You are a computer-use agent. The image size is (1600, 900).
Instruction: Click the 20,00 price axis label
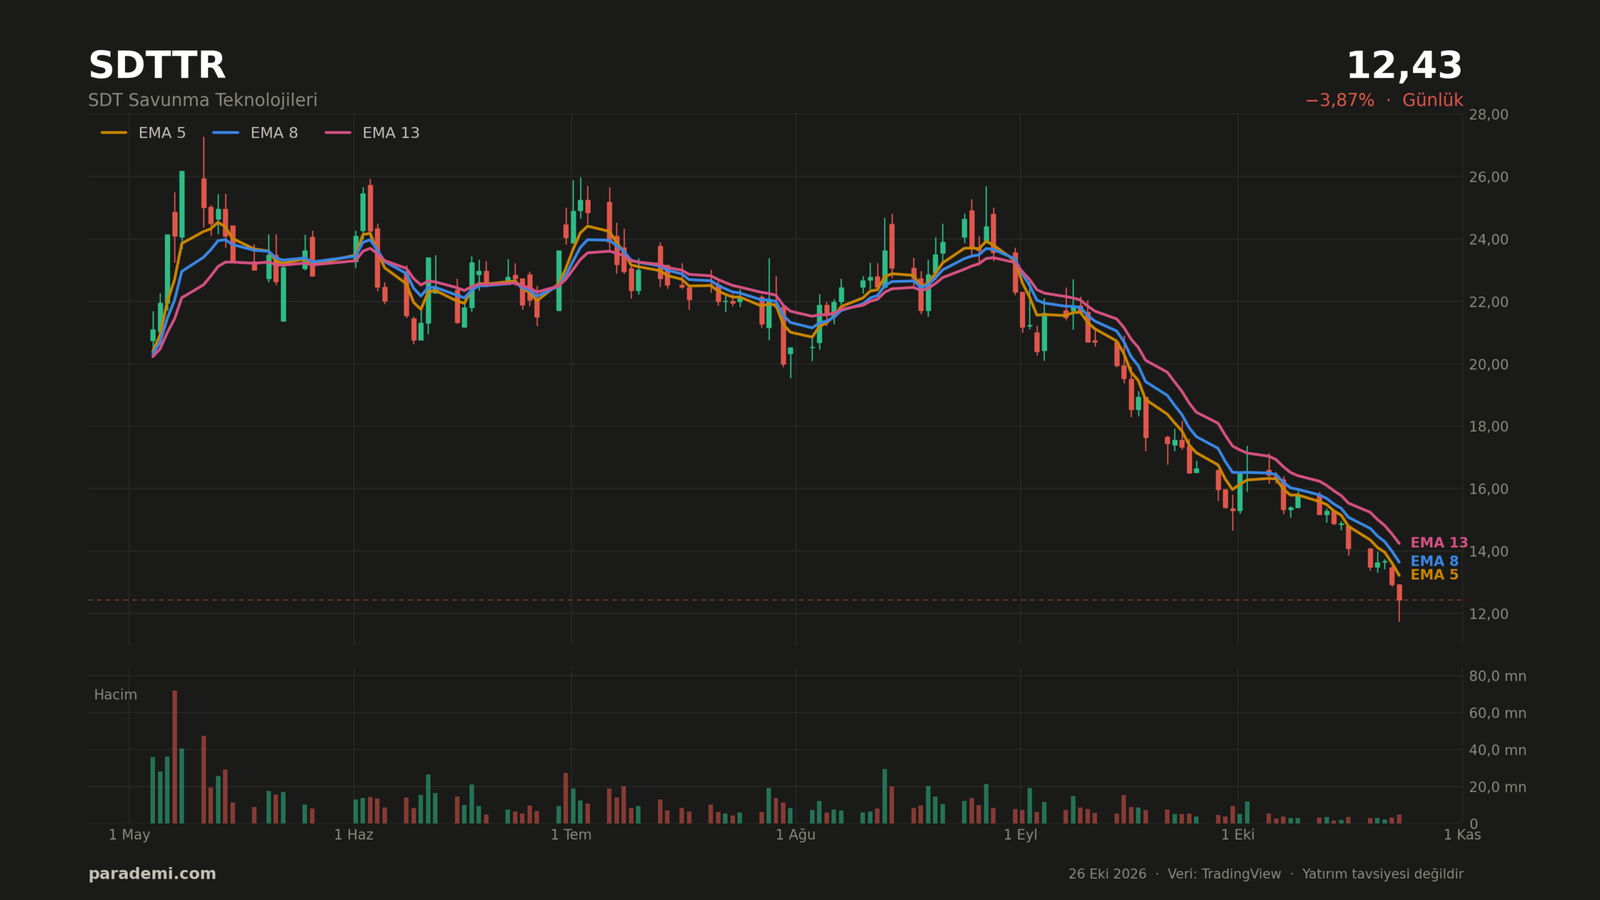[1488, 364]
